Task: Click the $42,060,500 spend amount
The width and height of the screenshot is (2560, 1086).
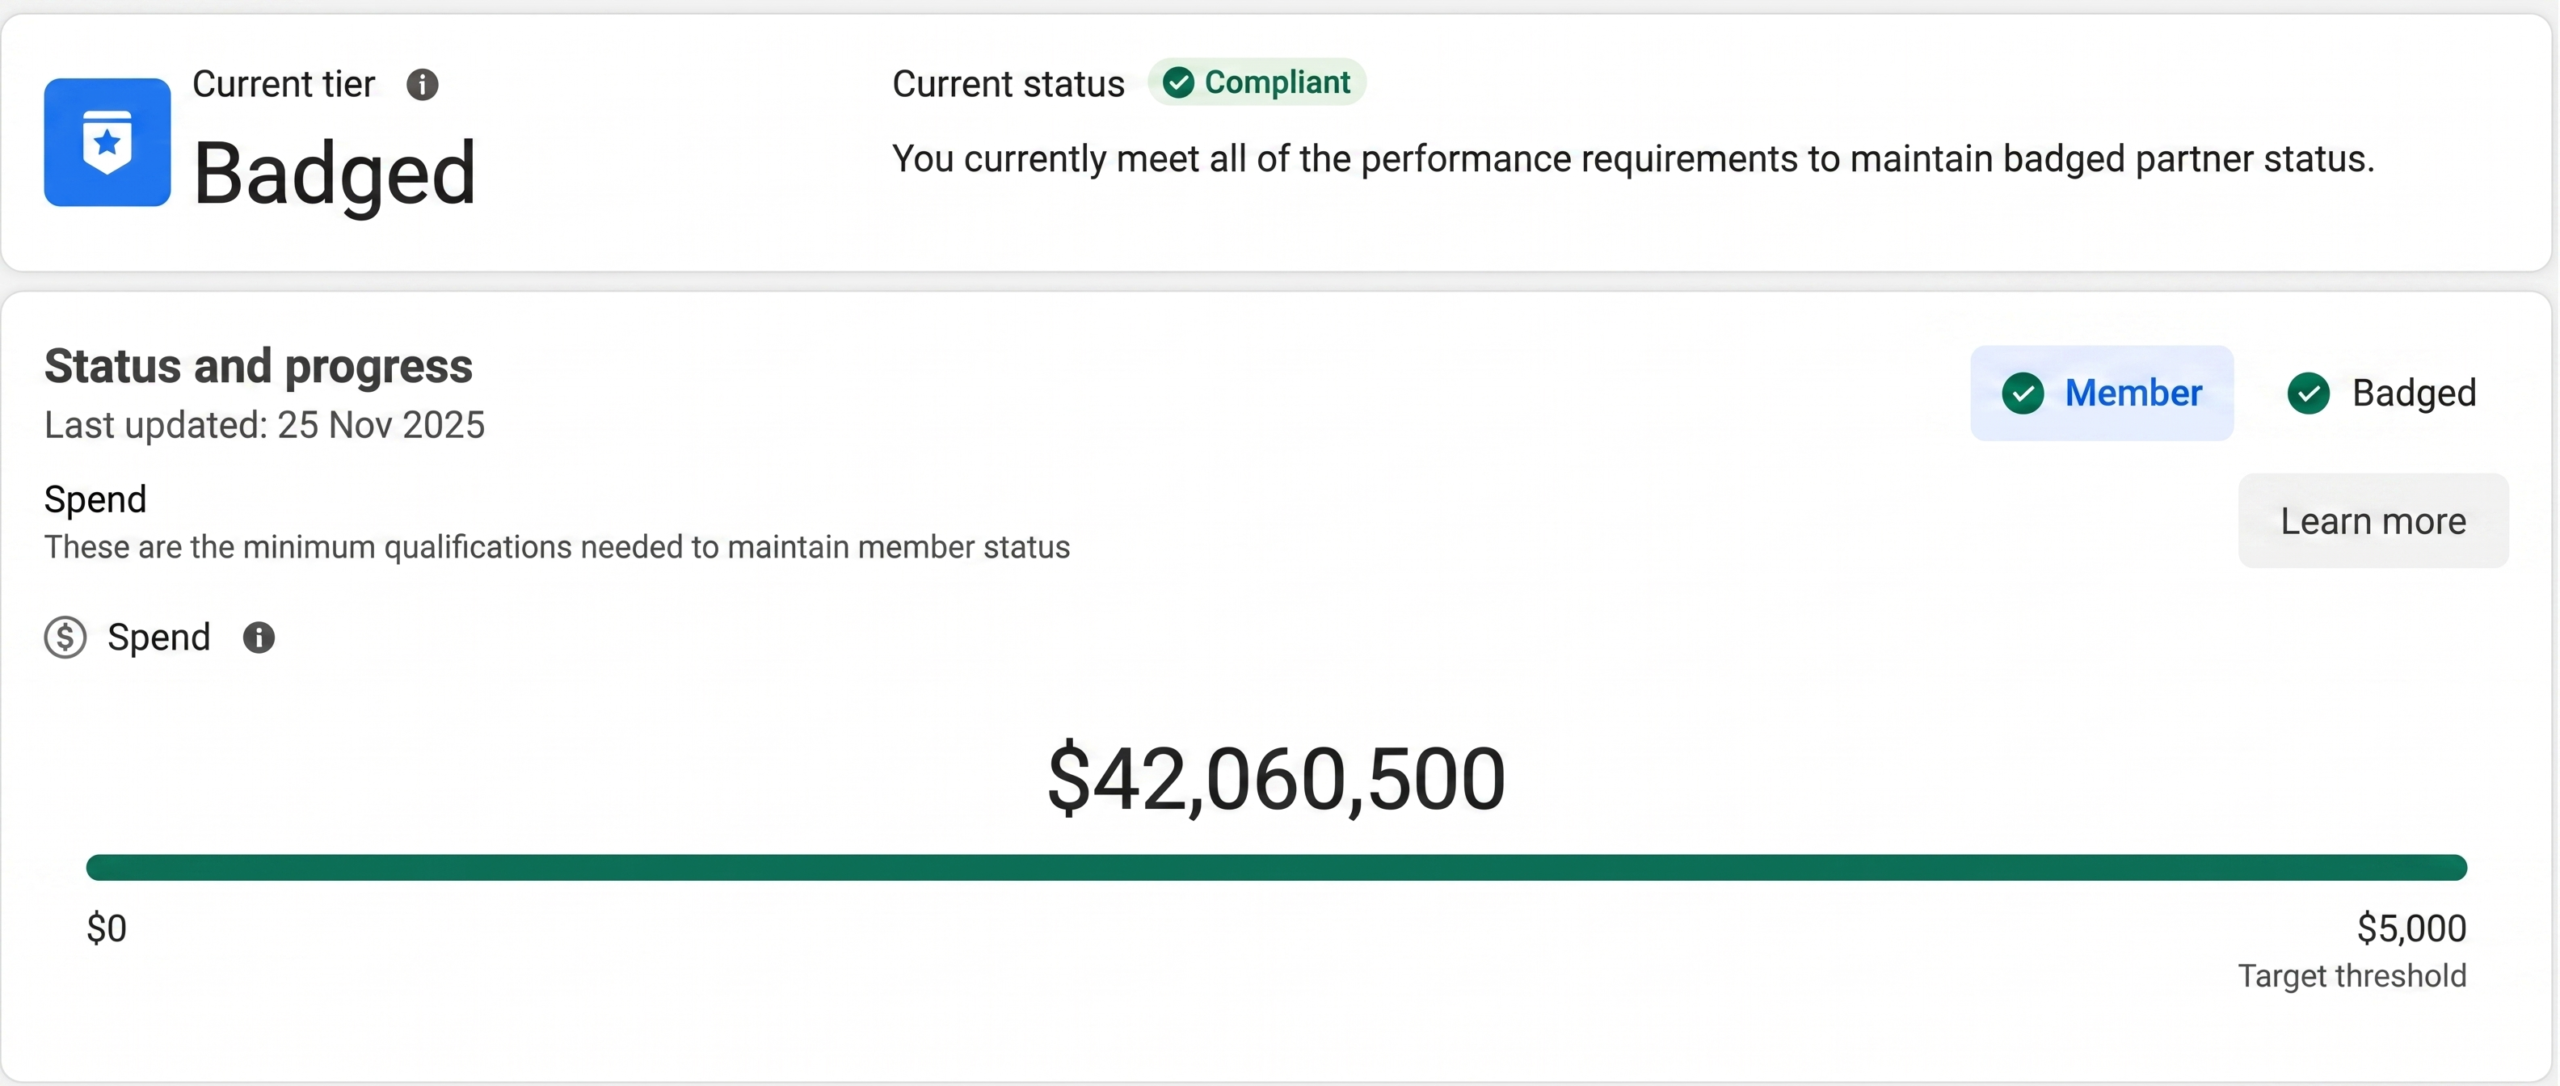Action: [x=1276, y=779]
